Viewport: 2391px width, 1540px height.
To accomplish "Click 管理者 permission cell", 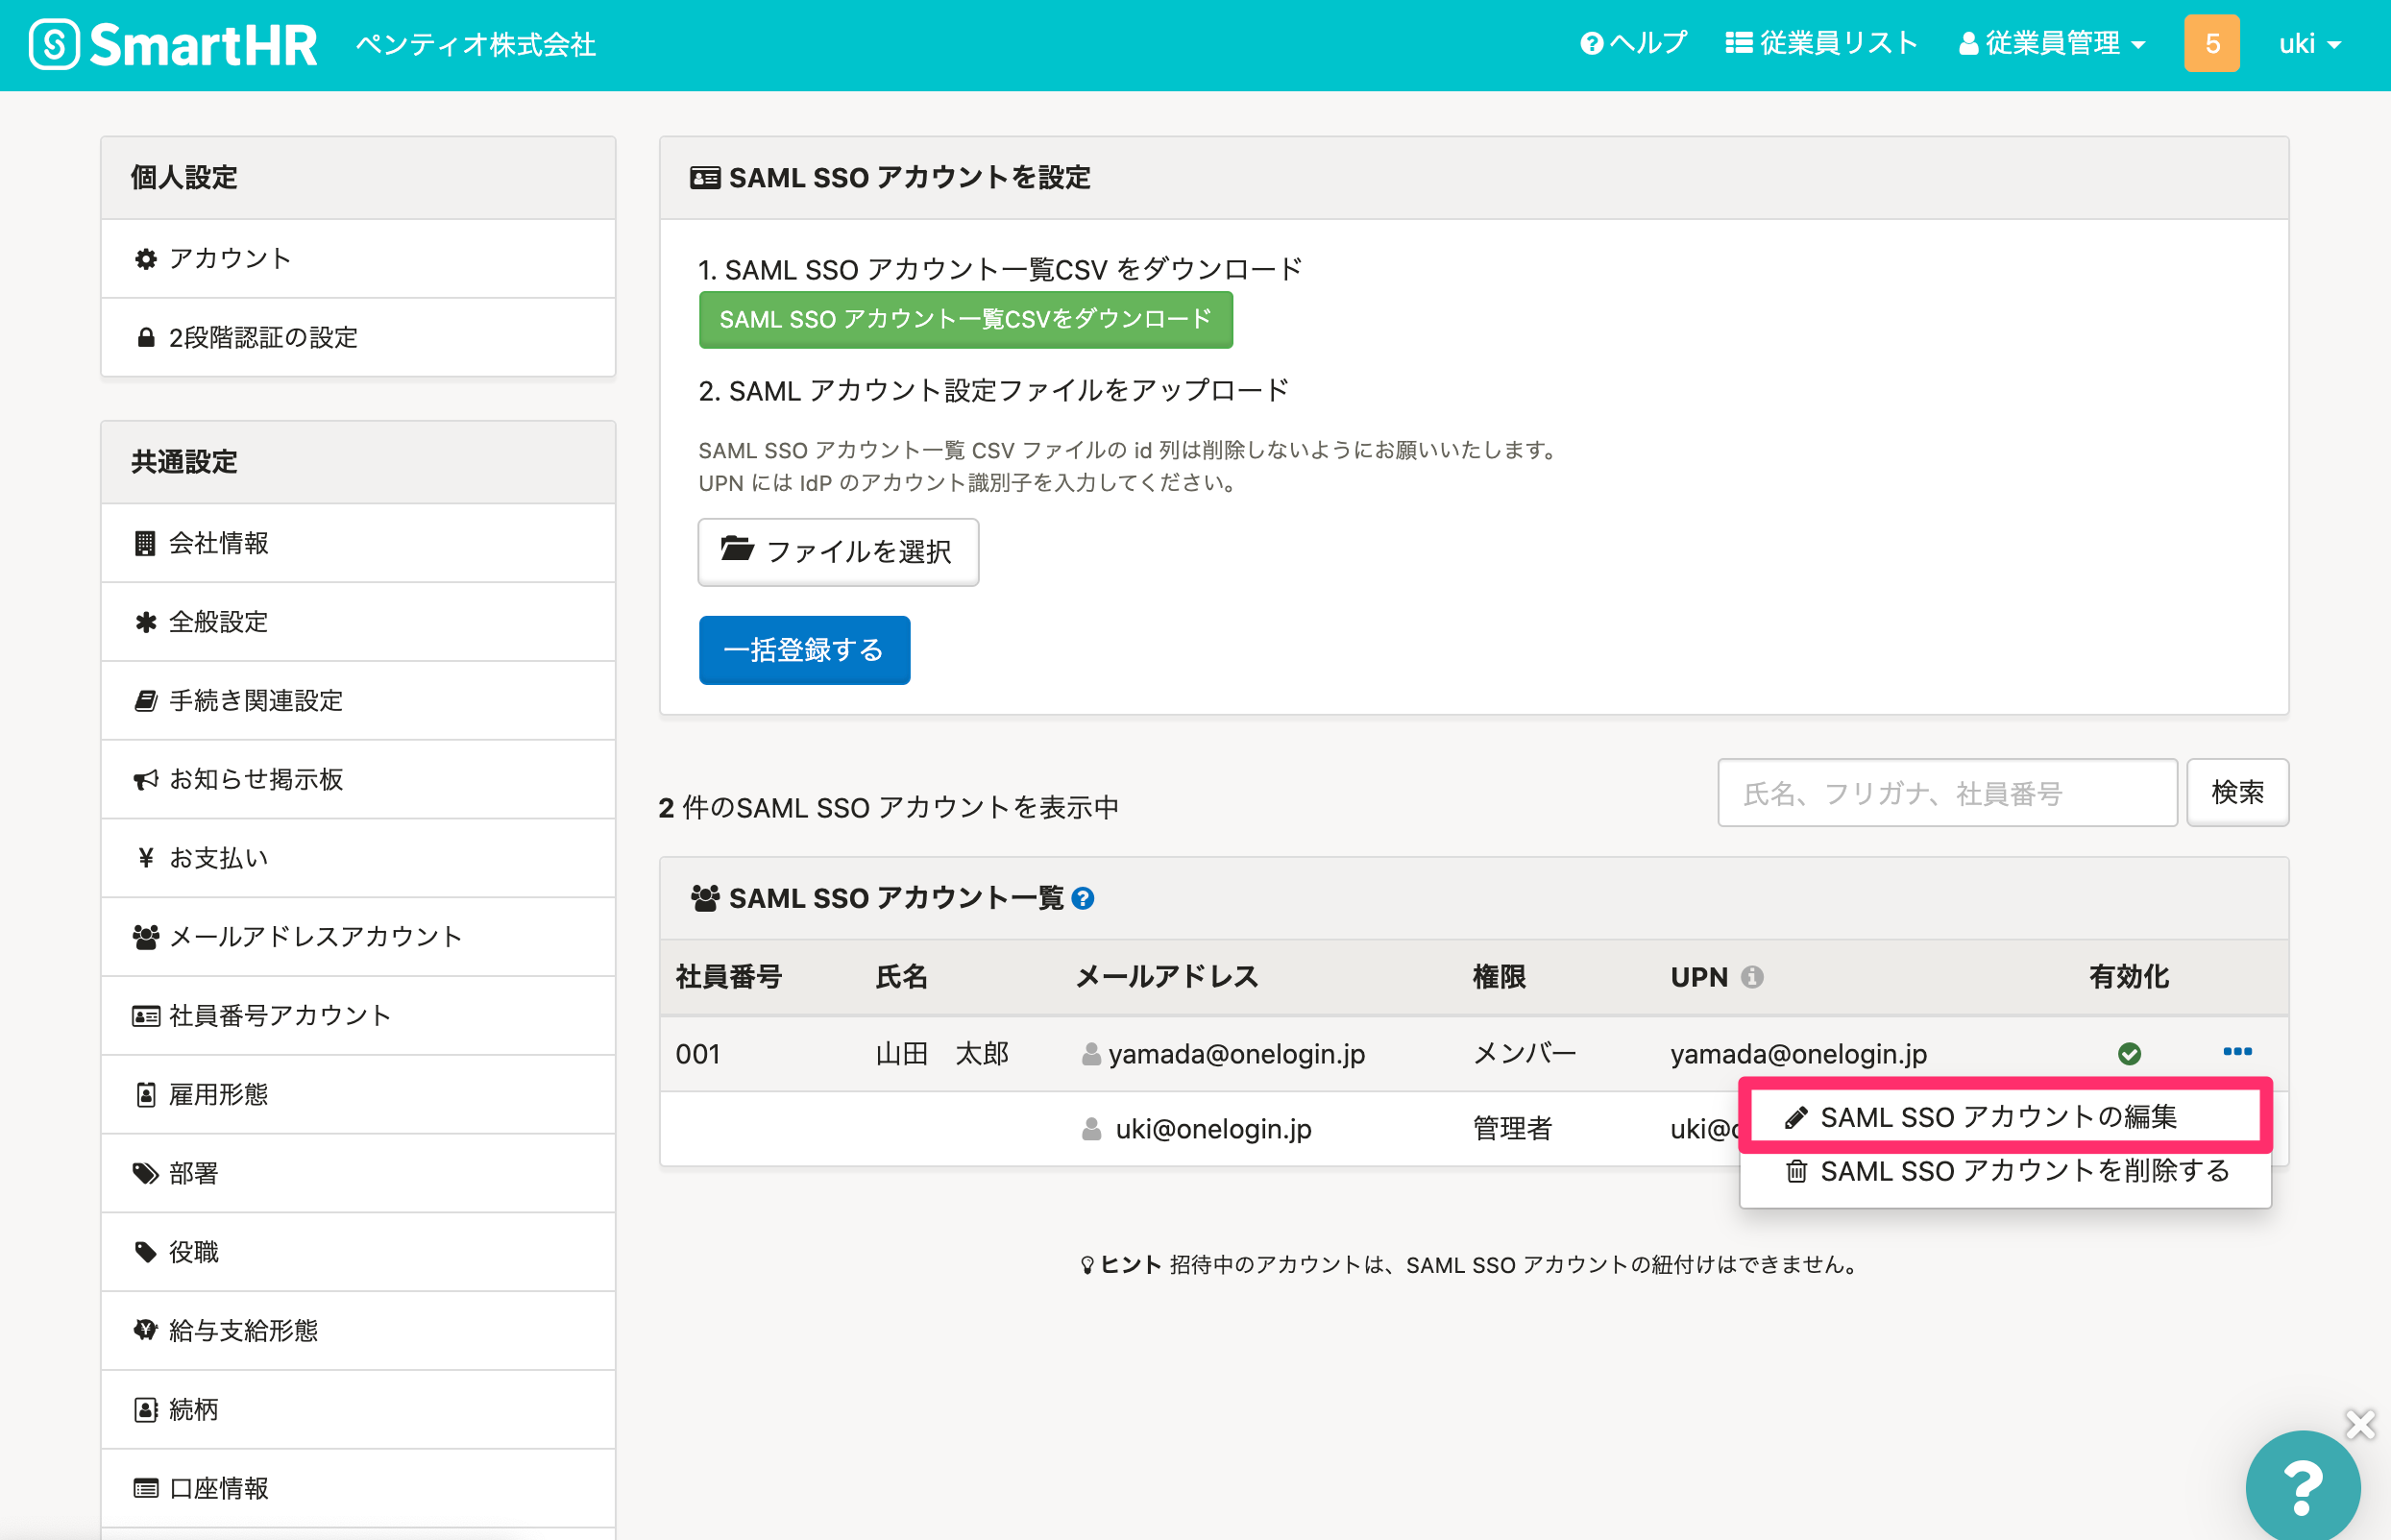I will coord(1512,1129).
